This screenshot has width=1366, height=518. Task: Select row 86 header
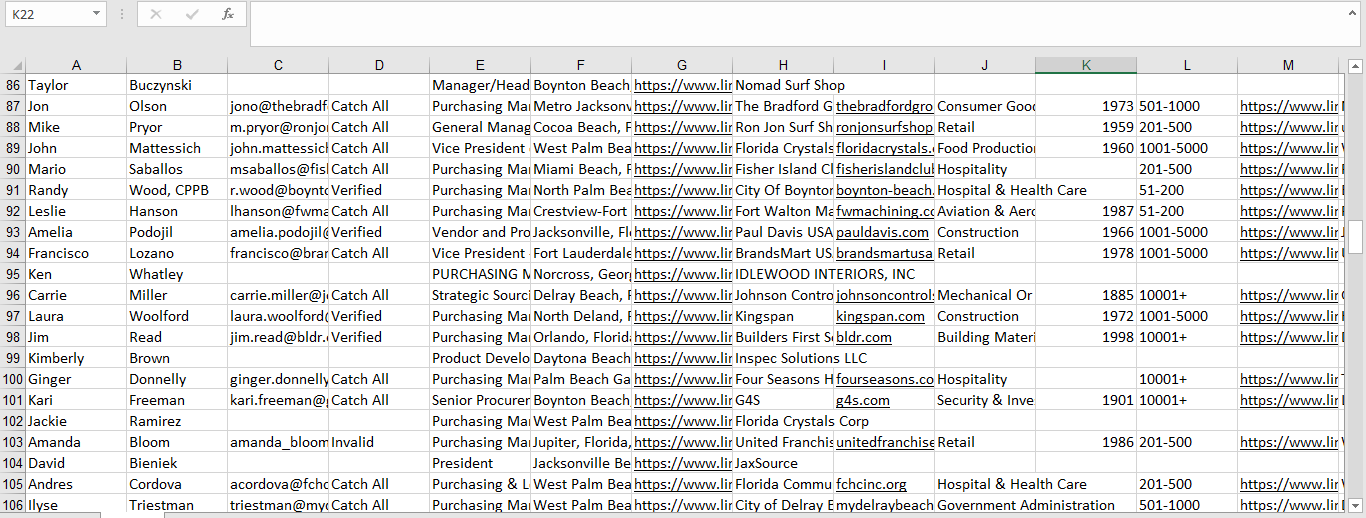pyautogui.click(x=13, y=85)
